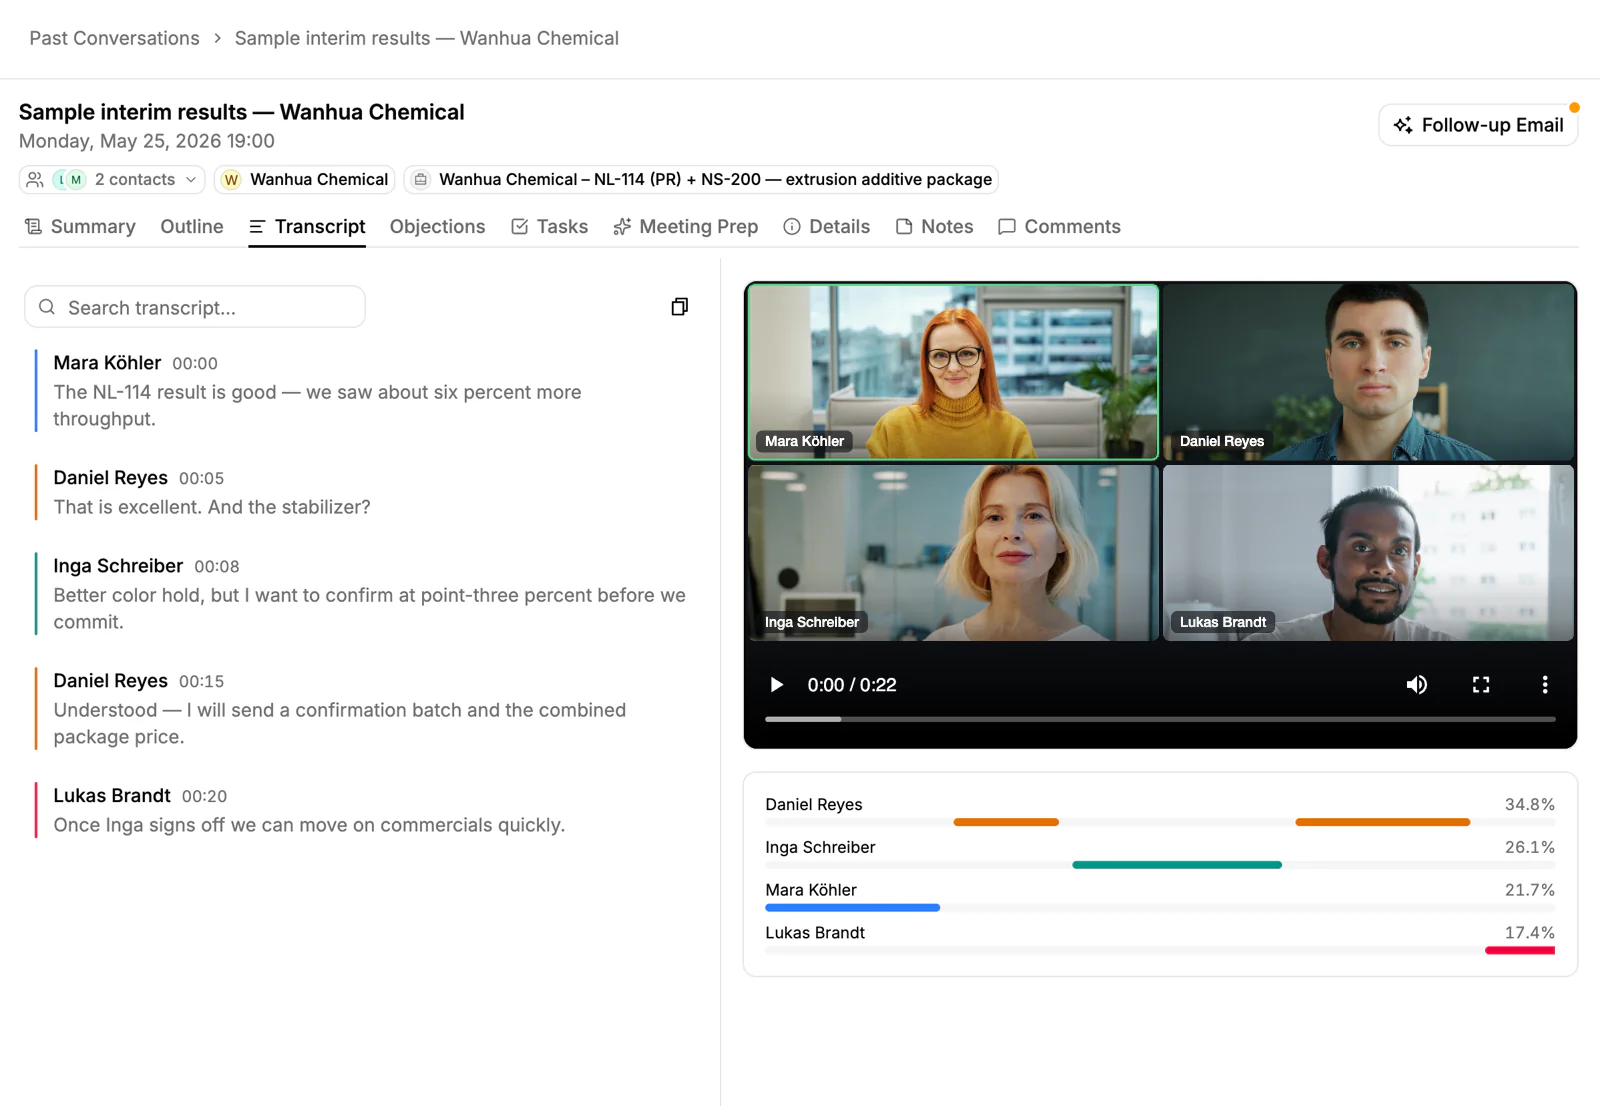The image size is (1600, 1106).
Task: Generate a Follow-up Email
Action: 1478,125
